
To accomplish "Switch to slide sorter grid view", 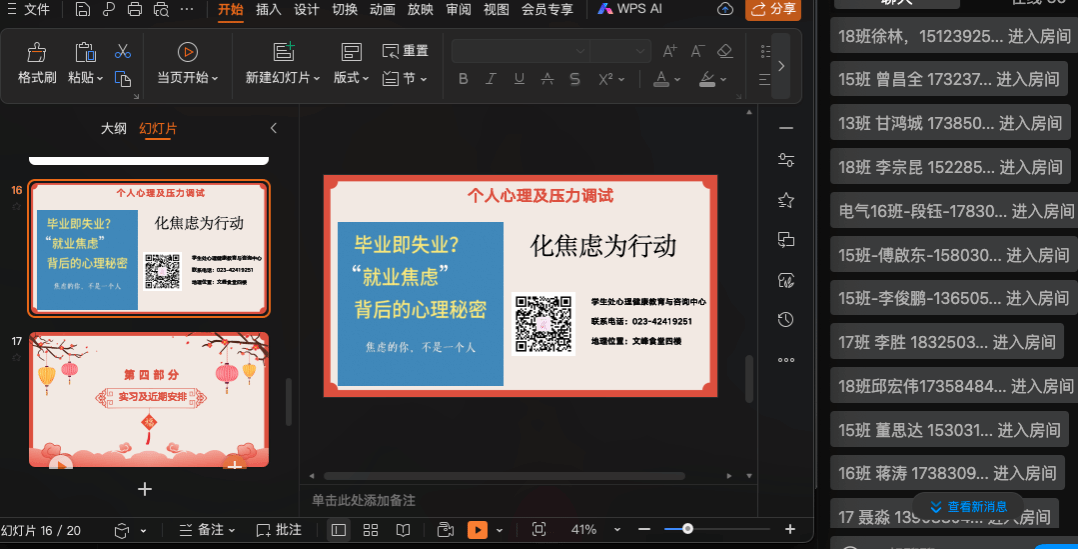I will [371, 530].
